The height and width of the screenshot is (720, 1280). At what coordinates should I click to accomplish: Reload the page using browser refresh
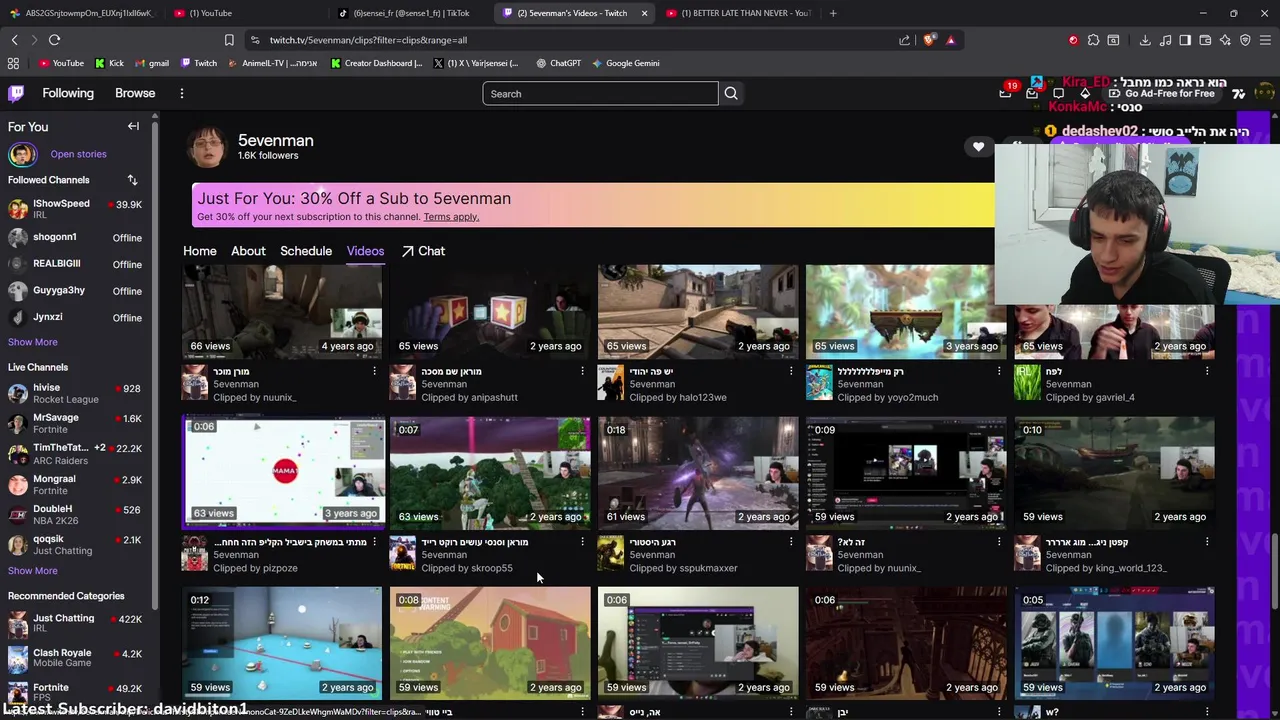click(54, 40)
